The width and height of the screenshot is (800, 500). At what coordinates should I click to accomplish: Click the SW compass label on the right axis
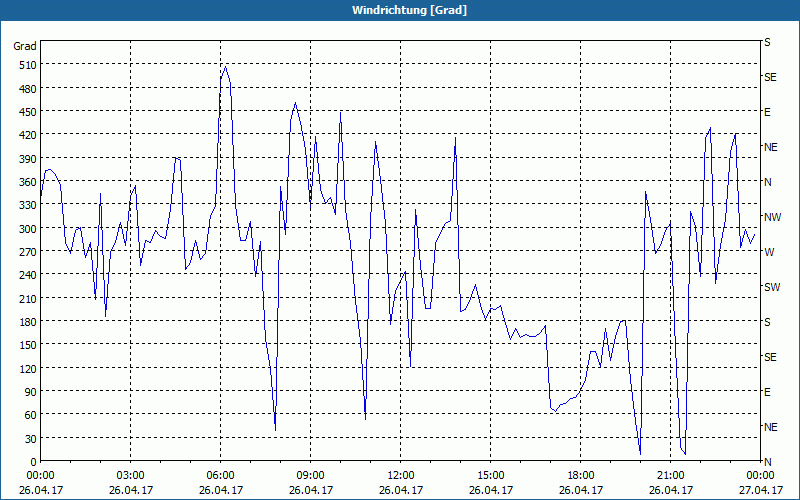click(x=772, y=287)
